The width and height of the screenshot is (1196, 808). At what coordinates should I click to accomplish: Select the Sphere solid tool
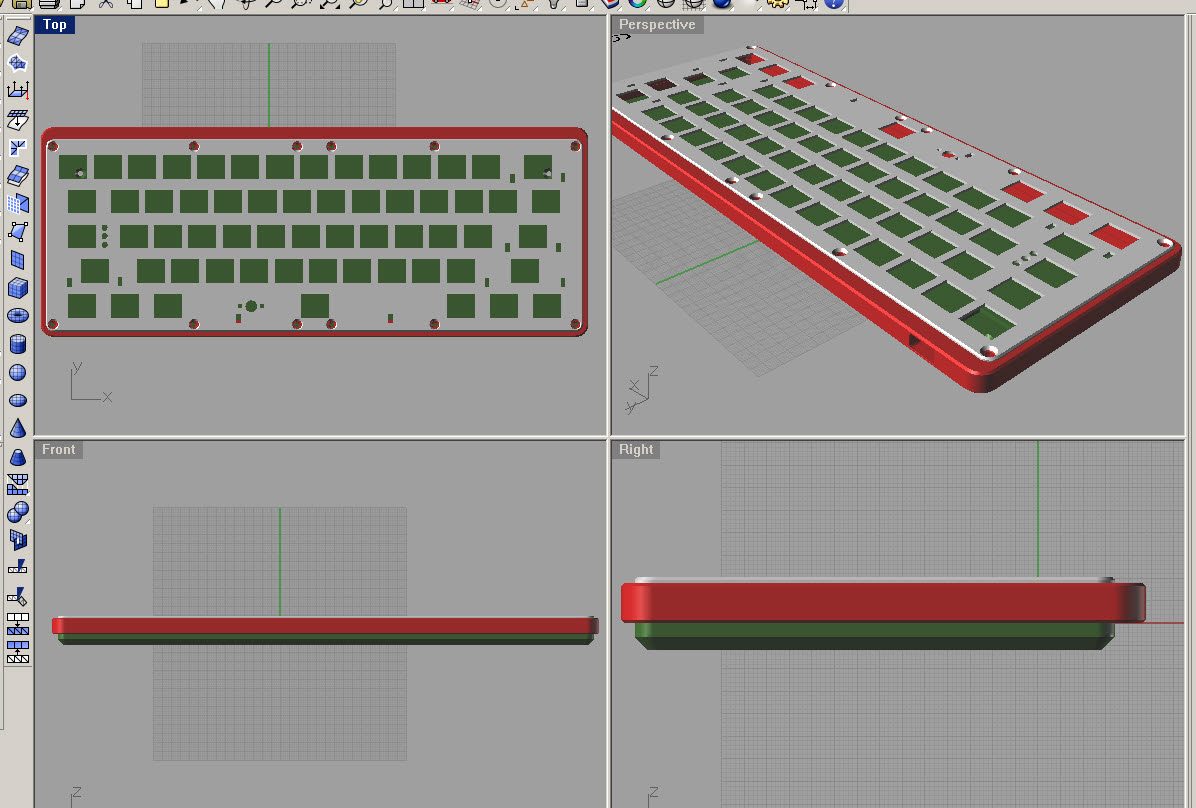point(18,372)
